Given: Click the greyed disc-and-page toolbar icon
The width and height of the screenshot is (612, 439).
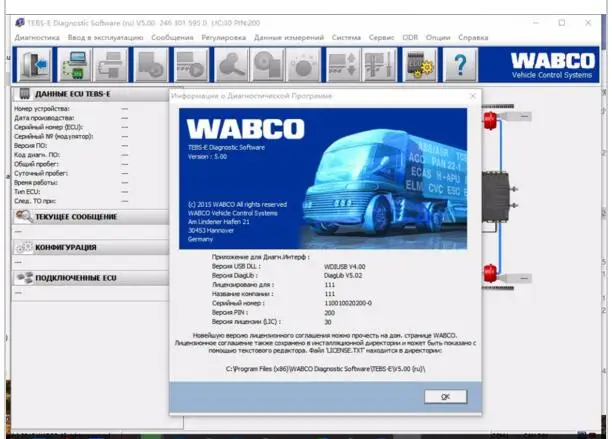Looking at the screenshot, I should tap(267, 65).
